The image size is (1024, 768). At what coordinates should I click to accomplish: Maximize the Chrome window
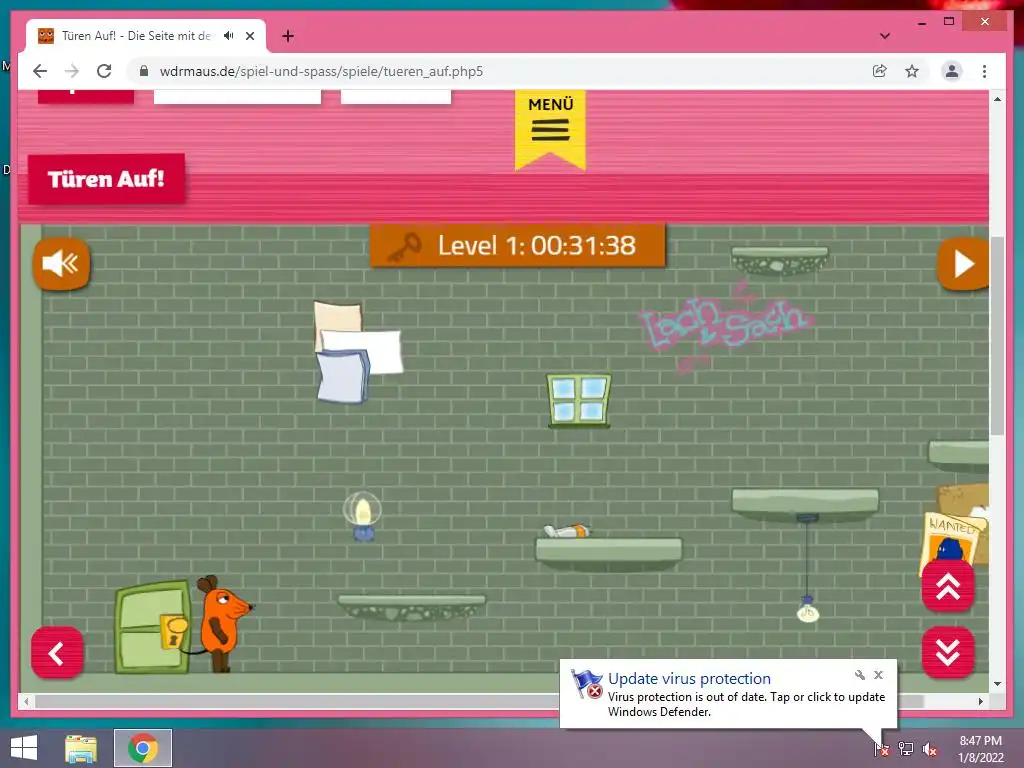tap(949, 22)
